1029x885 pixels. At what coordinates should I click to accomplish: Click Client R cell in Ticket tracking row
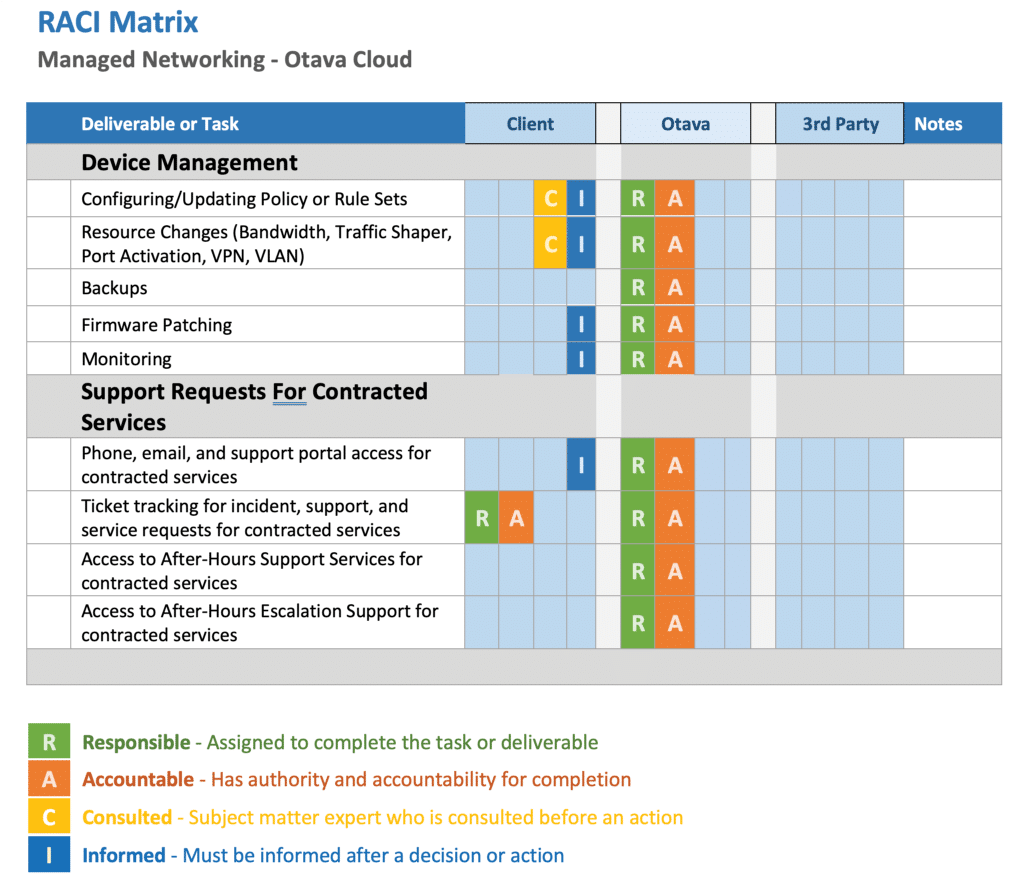[482, 518]
